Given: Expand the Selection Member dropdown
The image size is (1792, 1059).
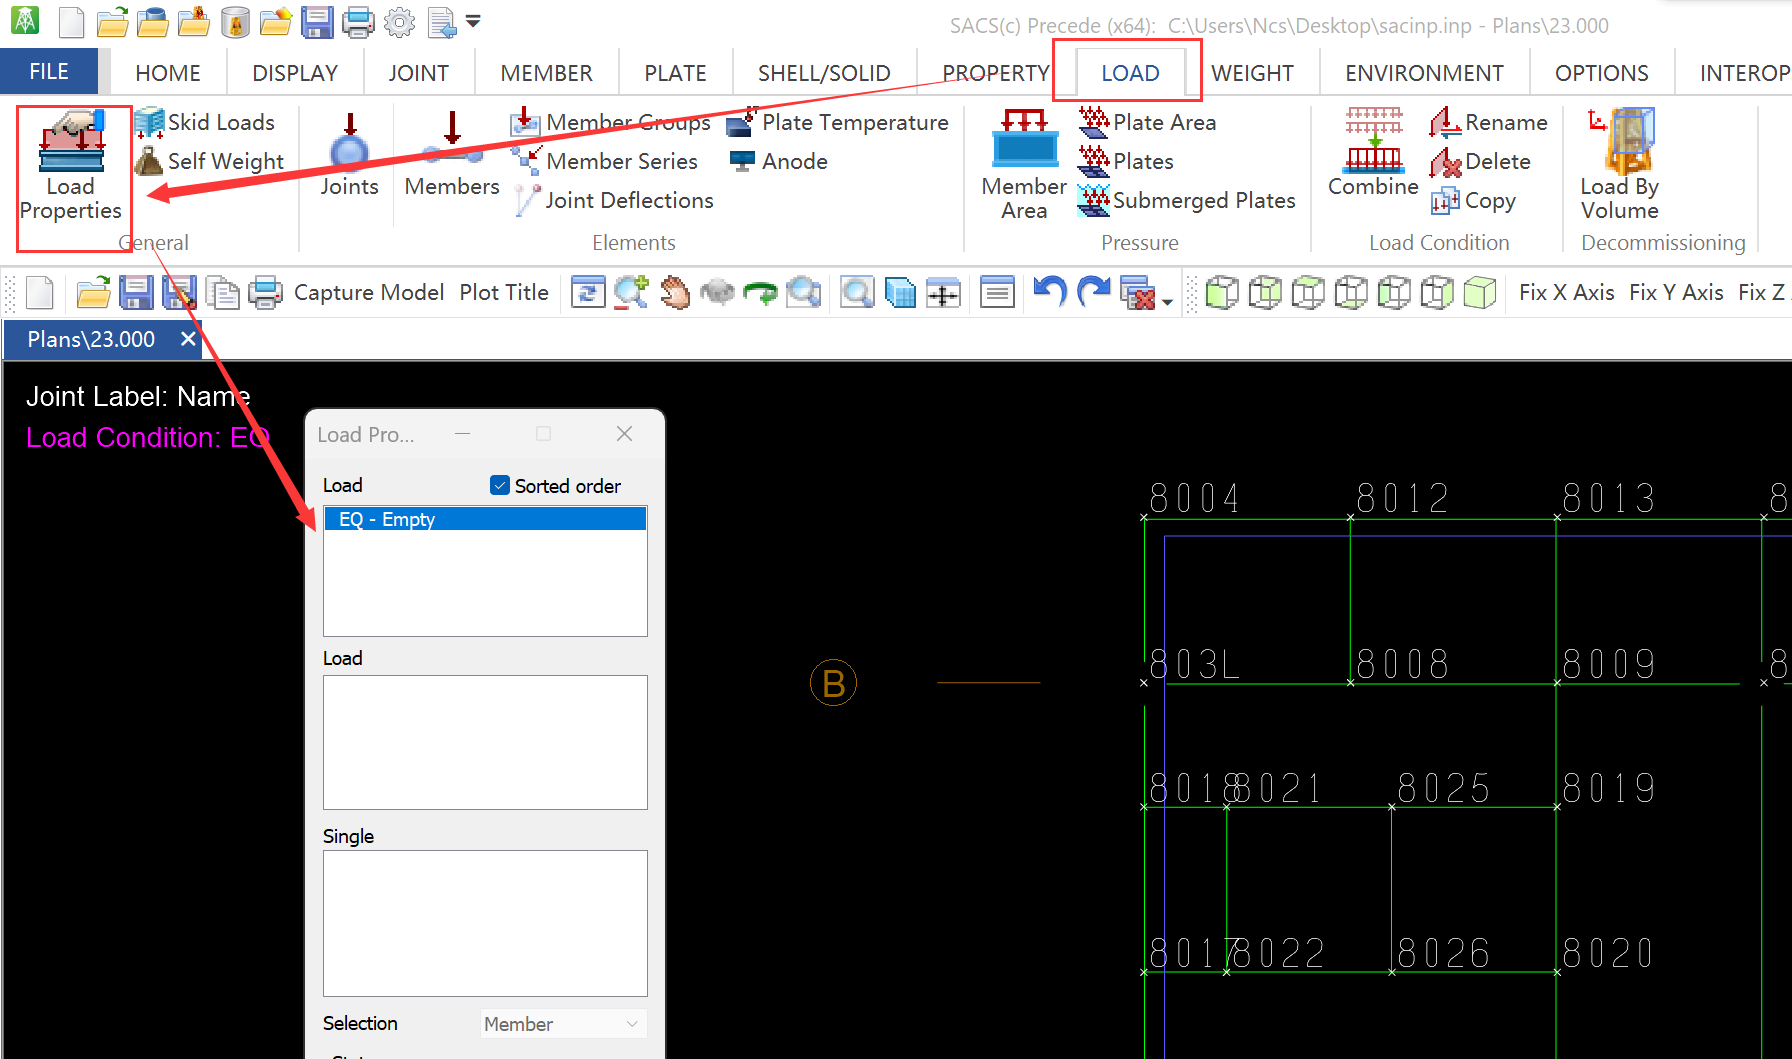Looking at the screenshot, I should [632, 1023].
